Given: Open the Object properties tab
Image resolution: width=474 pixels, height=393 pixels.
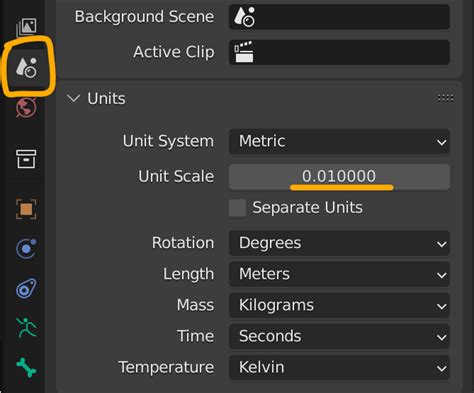Looking at the screenshot, I should point(26,209).
